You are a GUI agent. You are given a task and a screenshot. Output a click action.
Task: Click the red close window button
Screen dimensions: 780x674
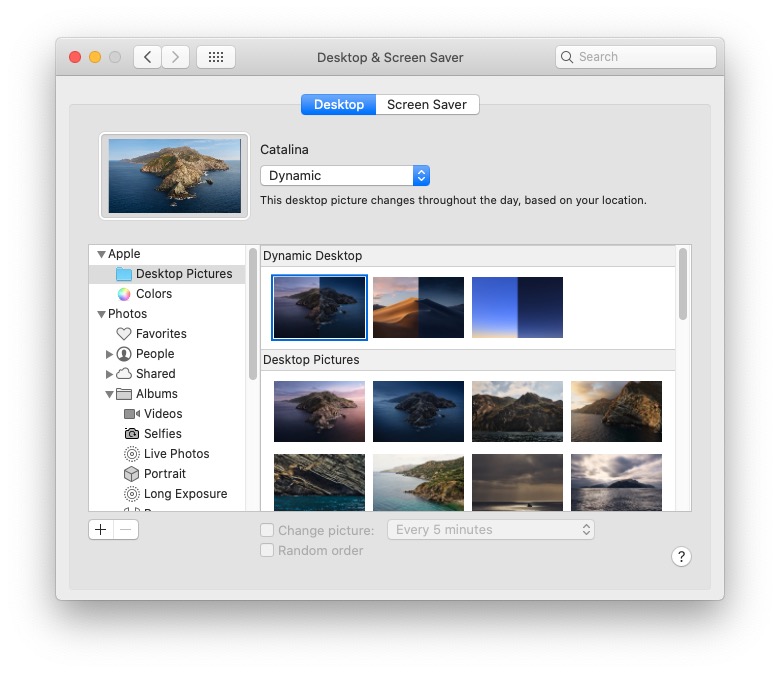(75, 57)
